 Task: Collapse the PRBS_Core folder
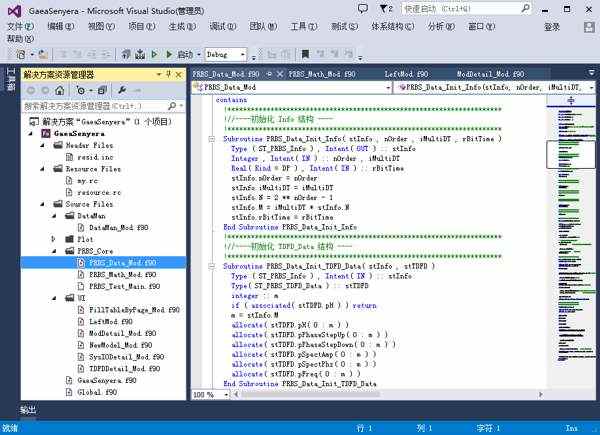(54, 251)
